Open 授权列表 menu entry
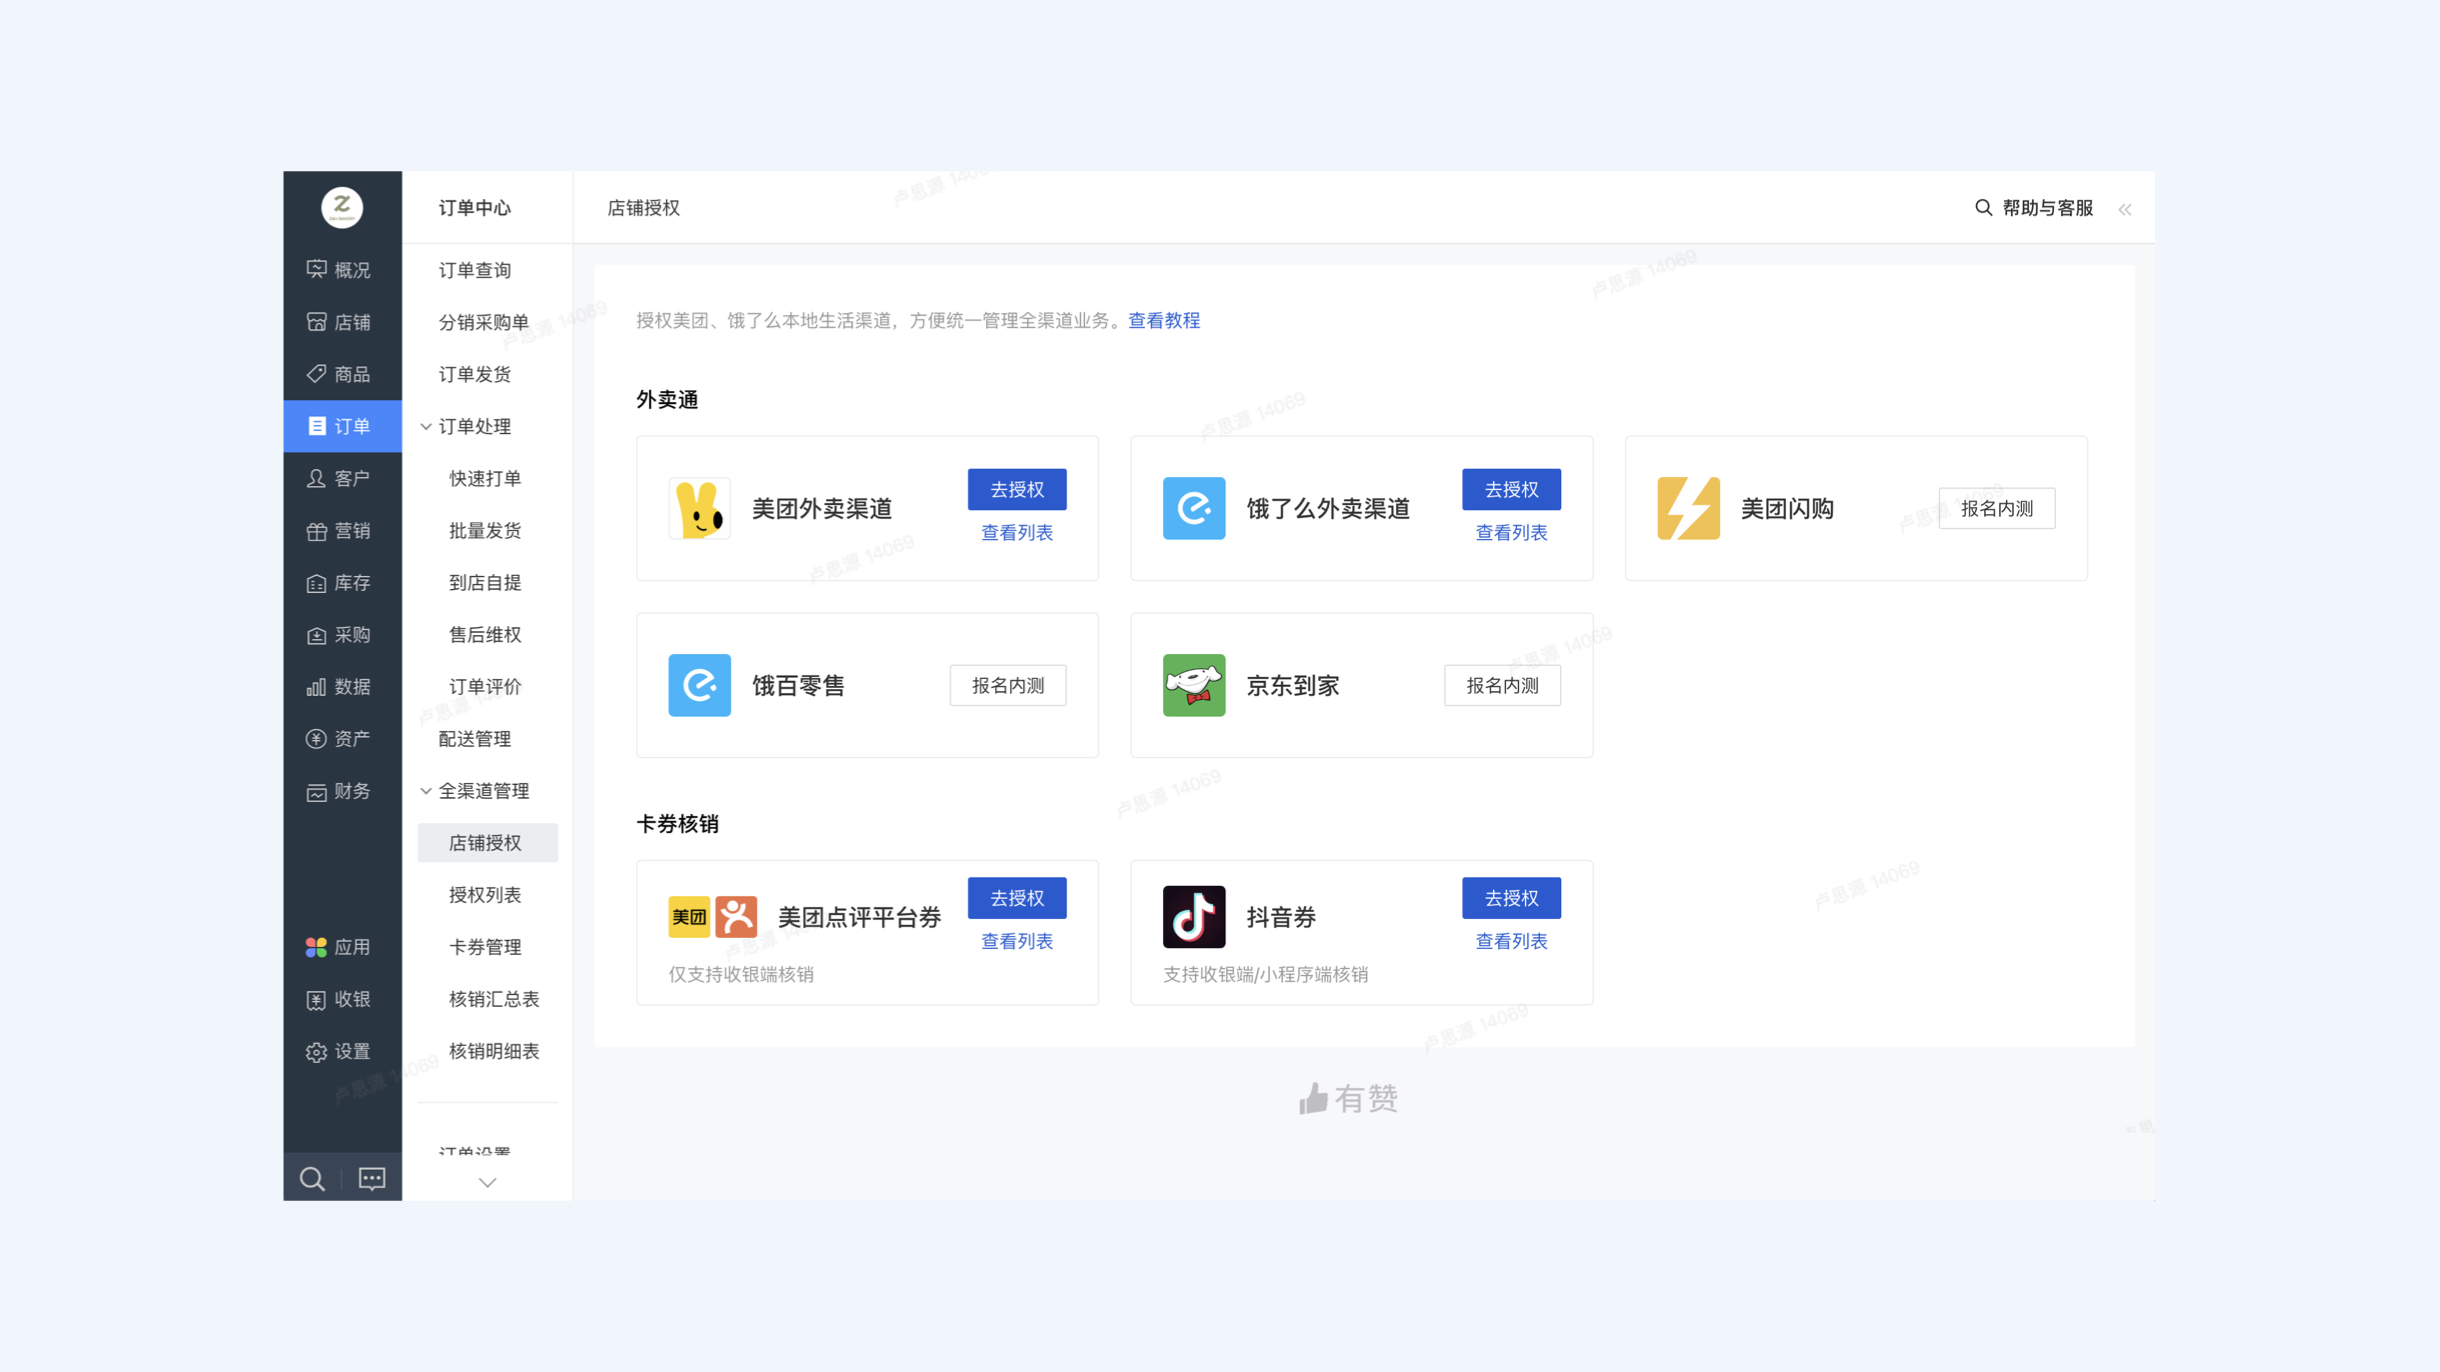 coord(485,895)
